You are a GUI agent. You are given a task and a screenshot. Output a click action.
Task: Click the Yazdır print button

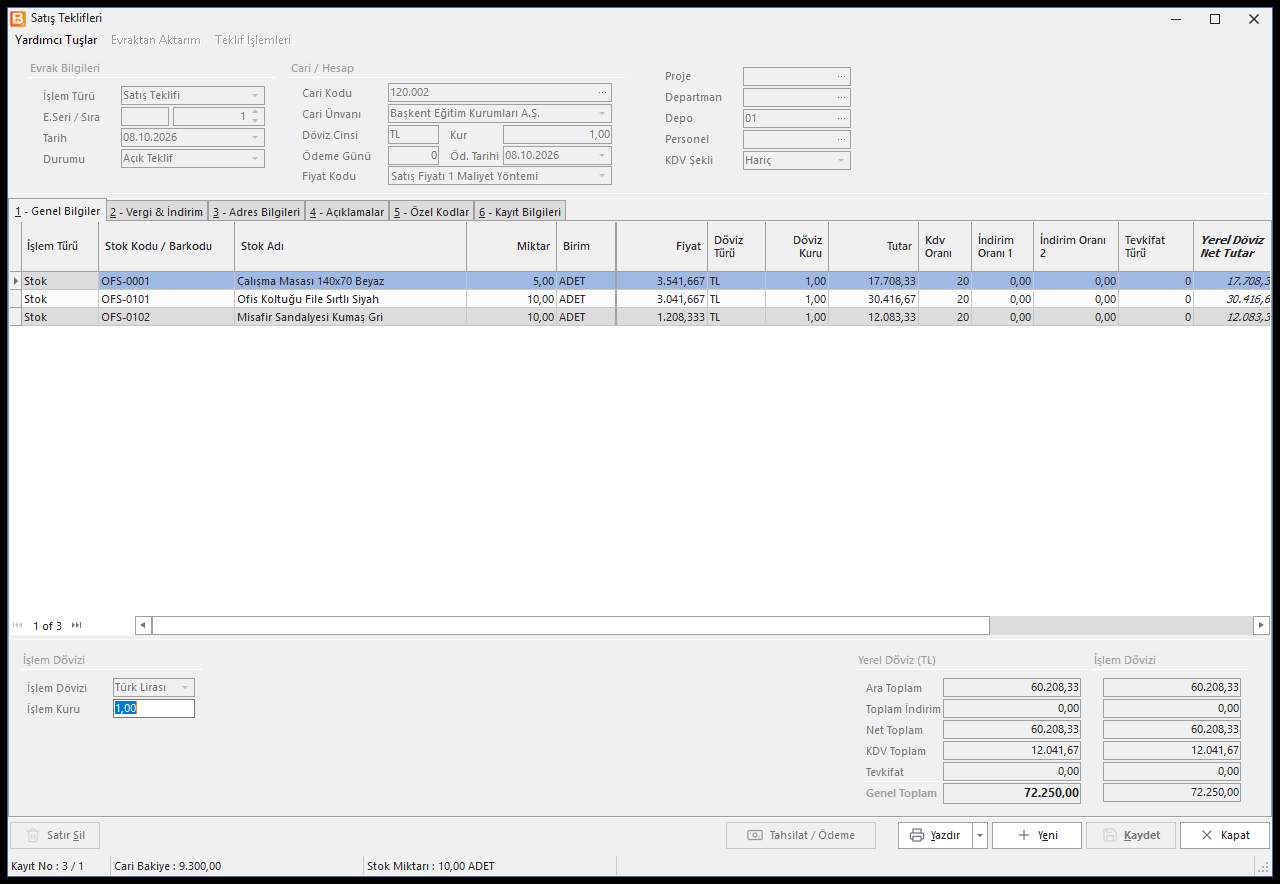pos(935,835)
